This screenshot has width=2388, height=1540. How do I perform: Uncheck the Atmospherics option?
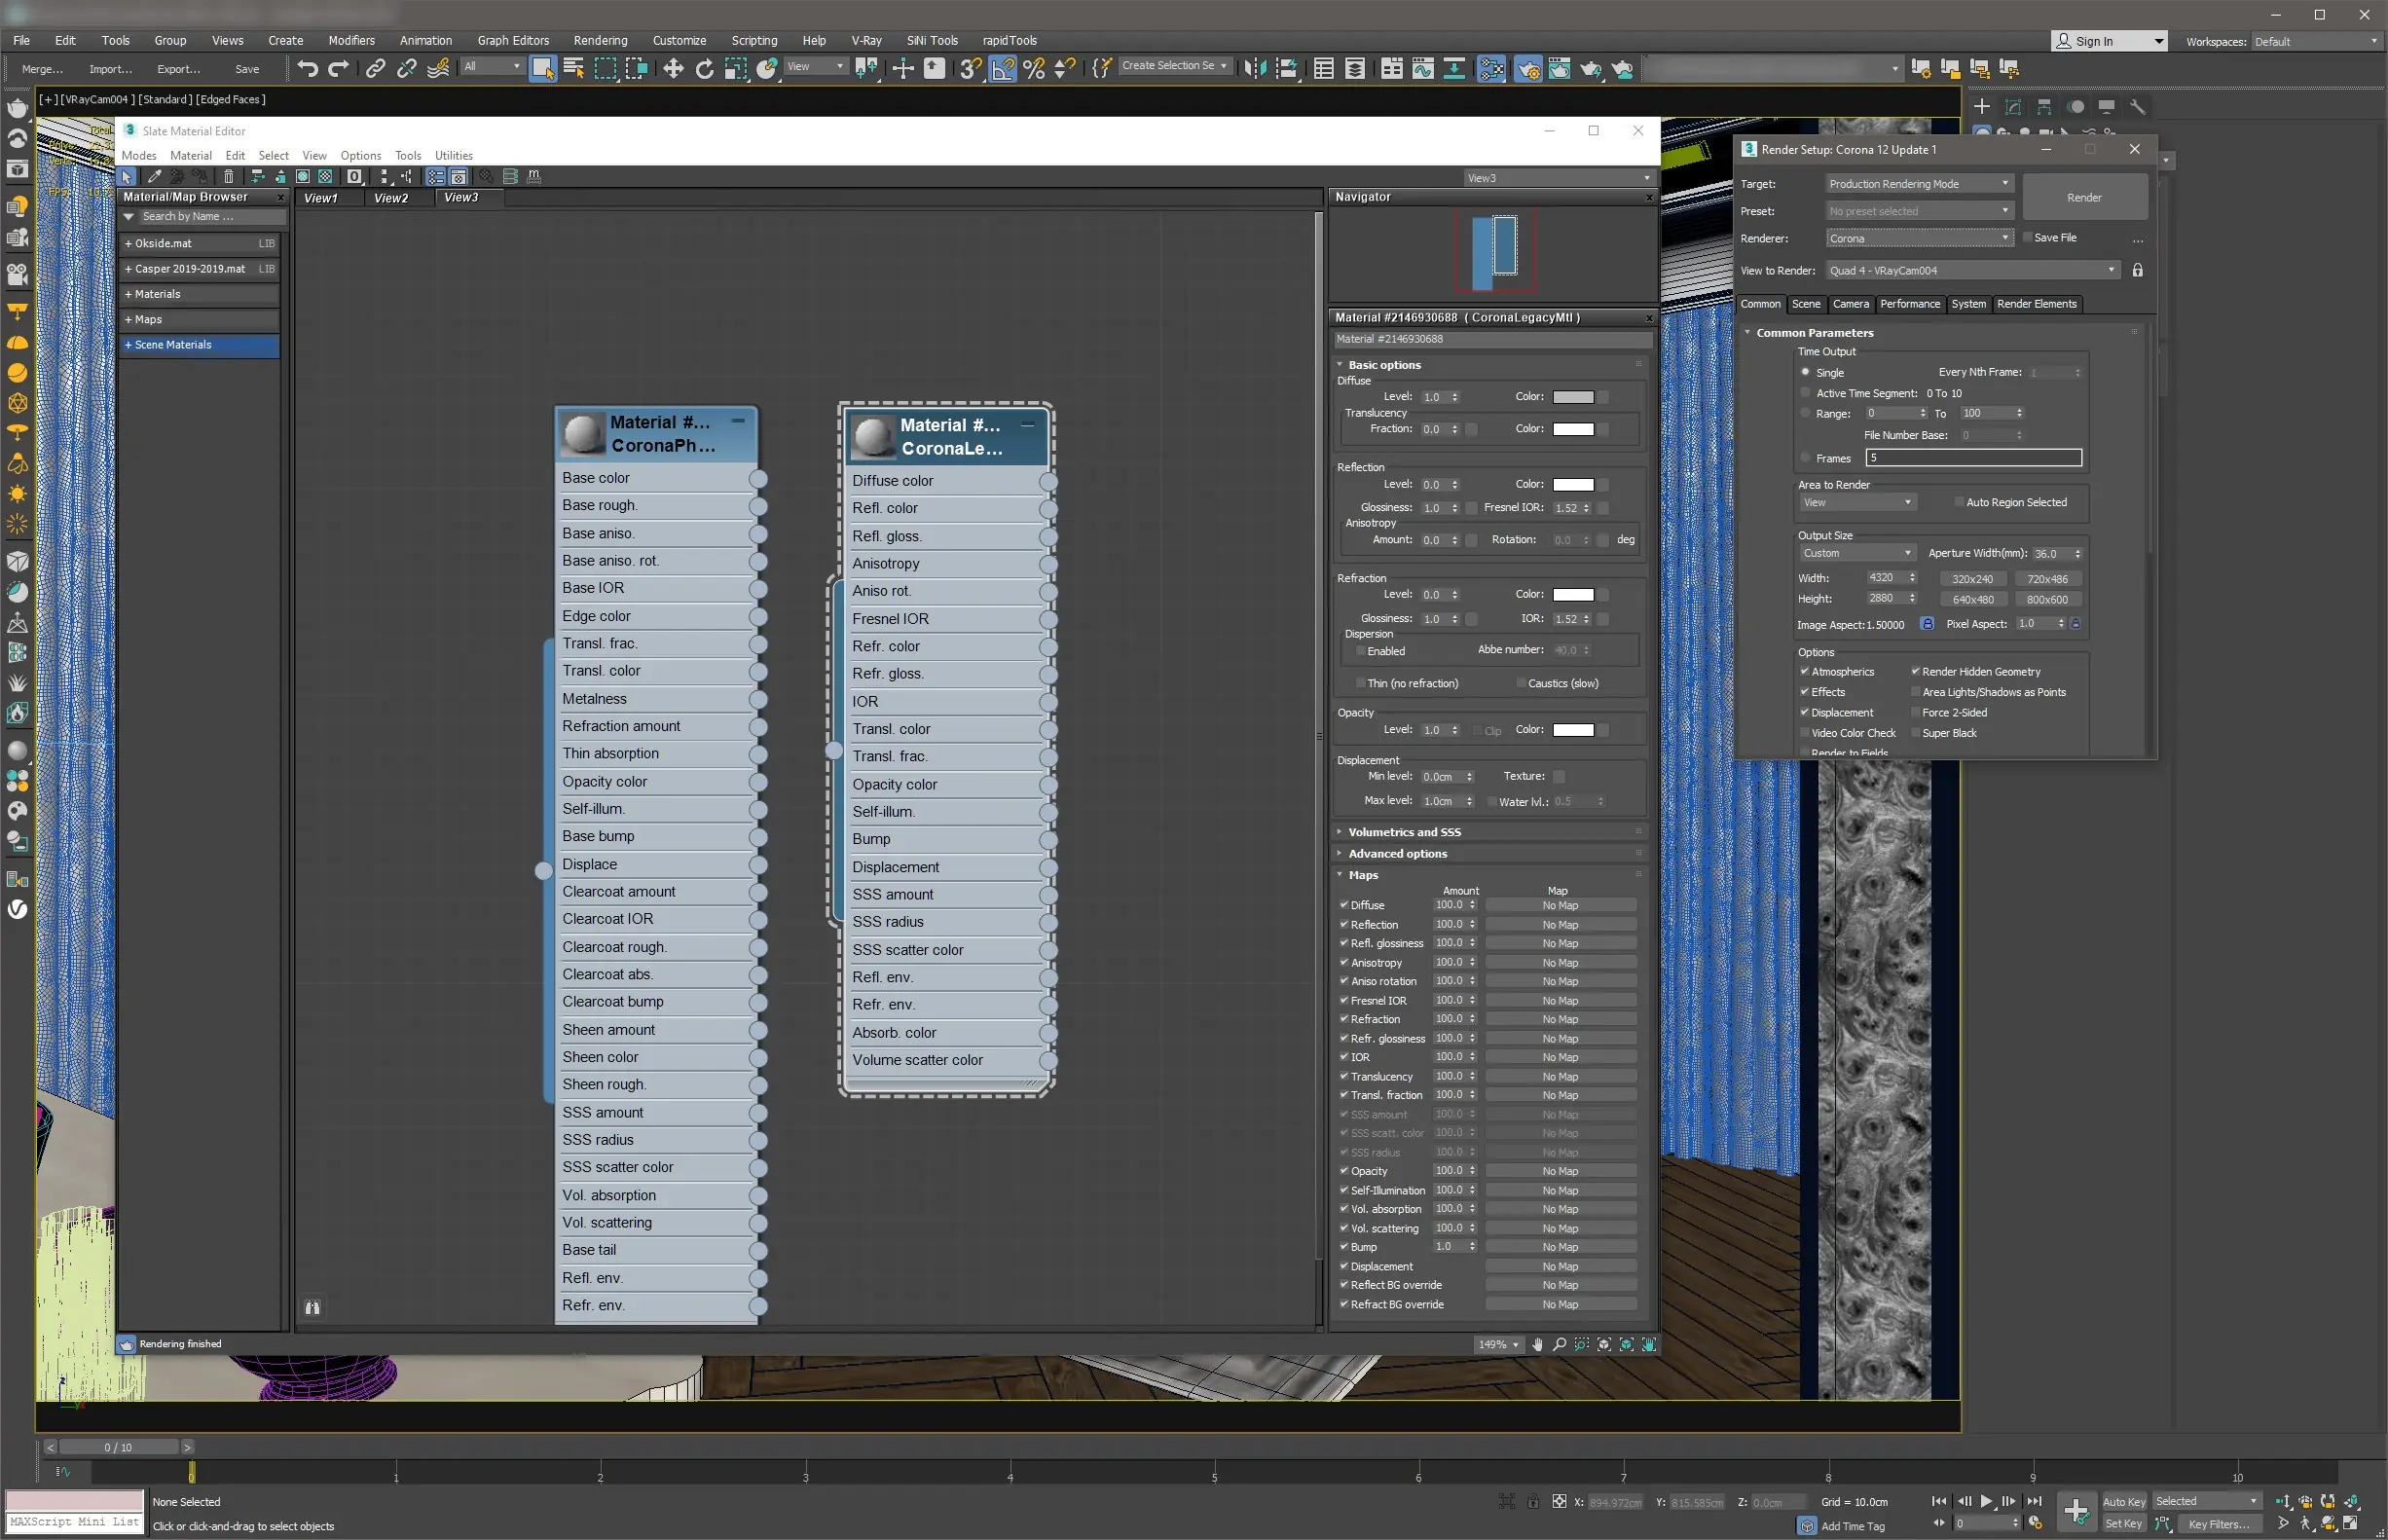tap(1805, 671)
